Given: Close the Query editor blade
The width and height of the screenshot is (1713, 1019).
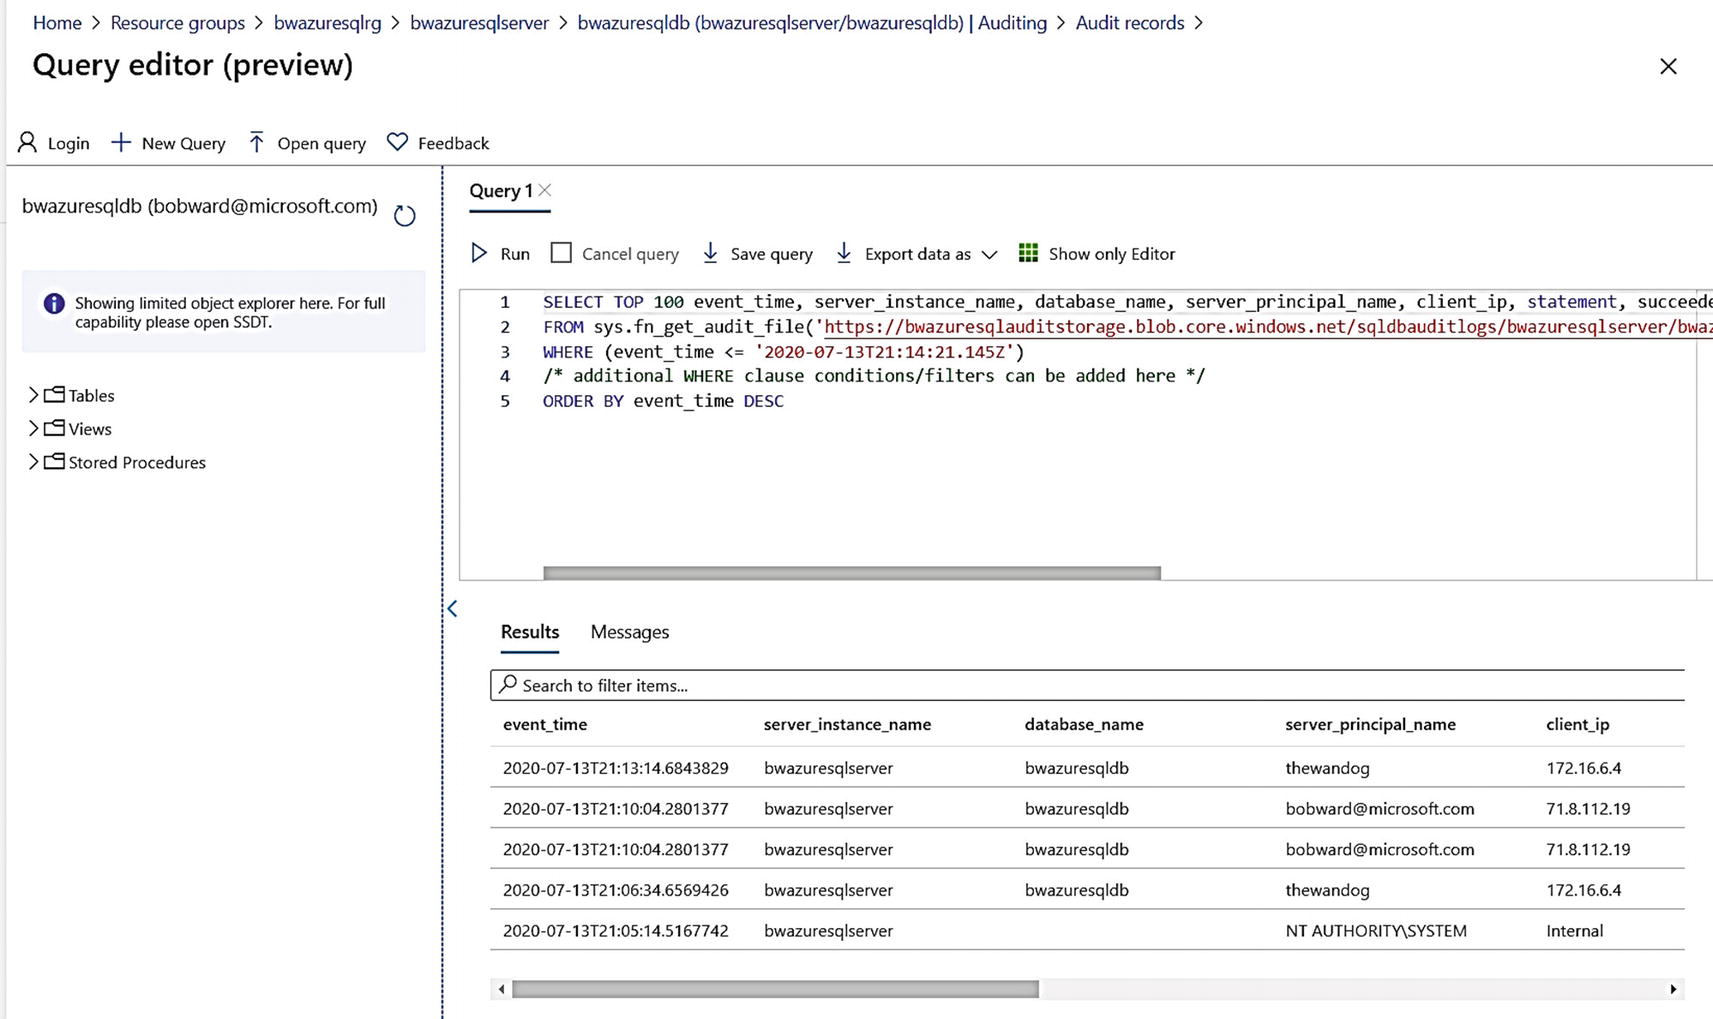Looking at the screenshot, I should (x=1668, y=66).
